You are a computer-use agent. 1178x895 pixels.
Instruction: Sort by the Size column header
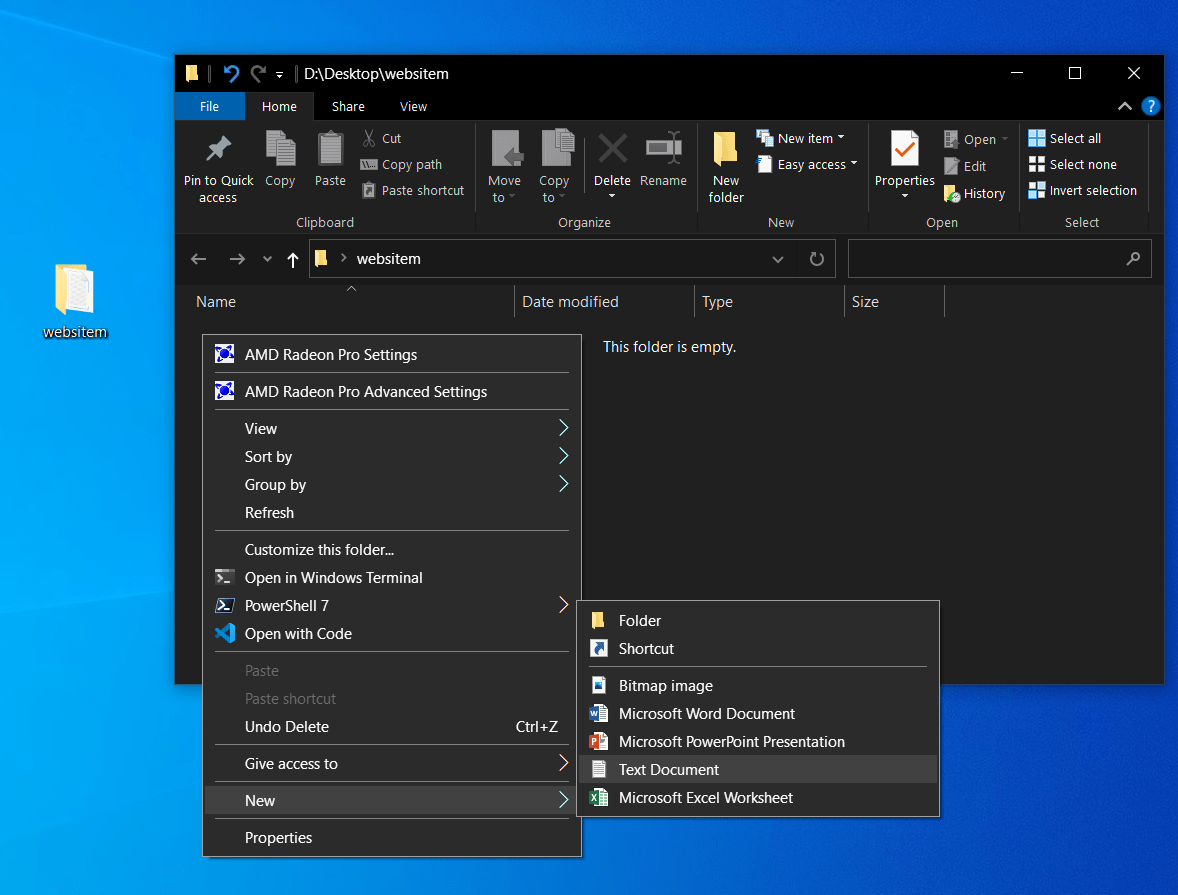point(865,301)
